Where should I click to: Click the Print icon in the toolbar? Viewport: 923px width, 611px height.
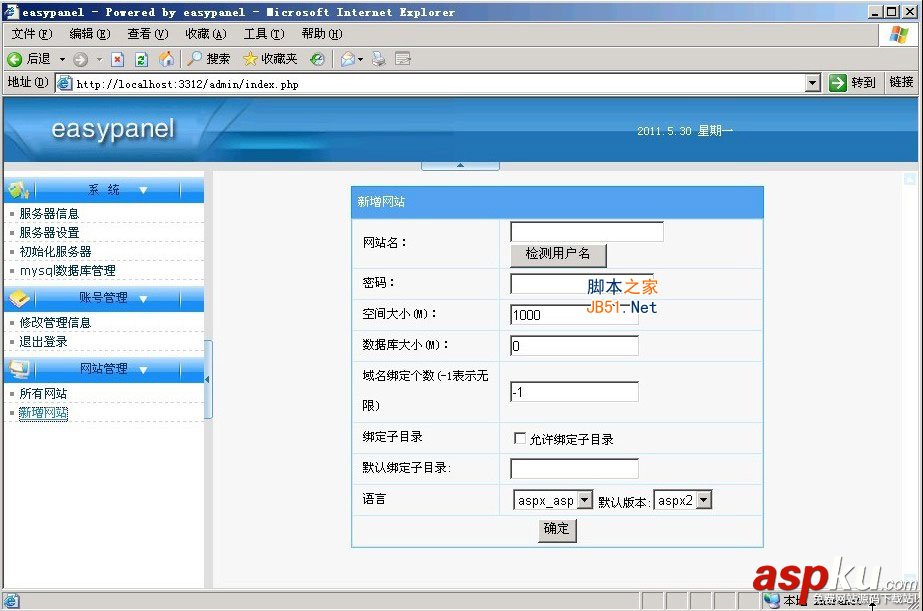tap(378, 59)
